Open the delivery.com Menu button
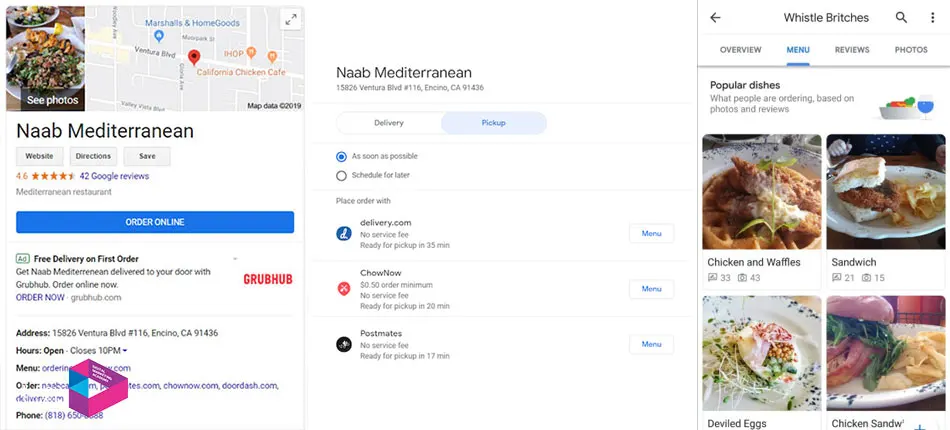This screenshot has height=430, width=950. point(651,233)
